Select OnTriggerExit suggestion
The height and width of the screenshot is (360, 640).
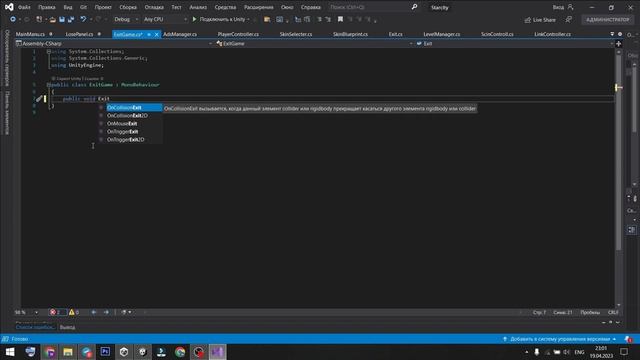click(131, 131)
